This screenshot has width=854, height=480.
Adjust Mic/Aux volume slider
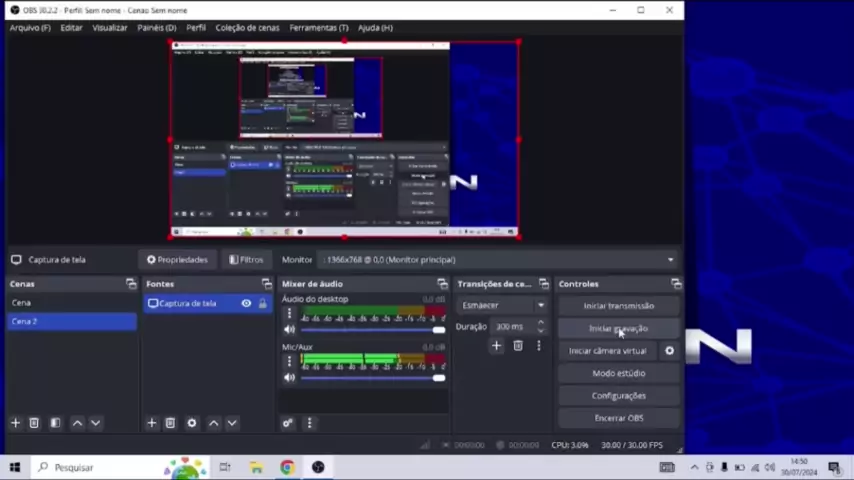373,378
